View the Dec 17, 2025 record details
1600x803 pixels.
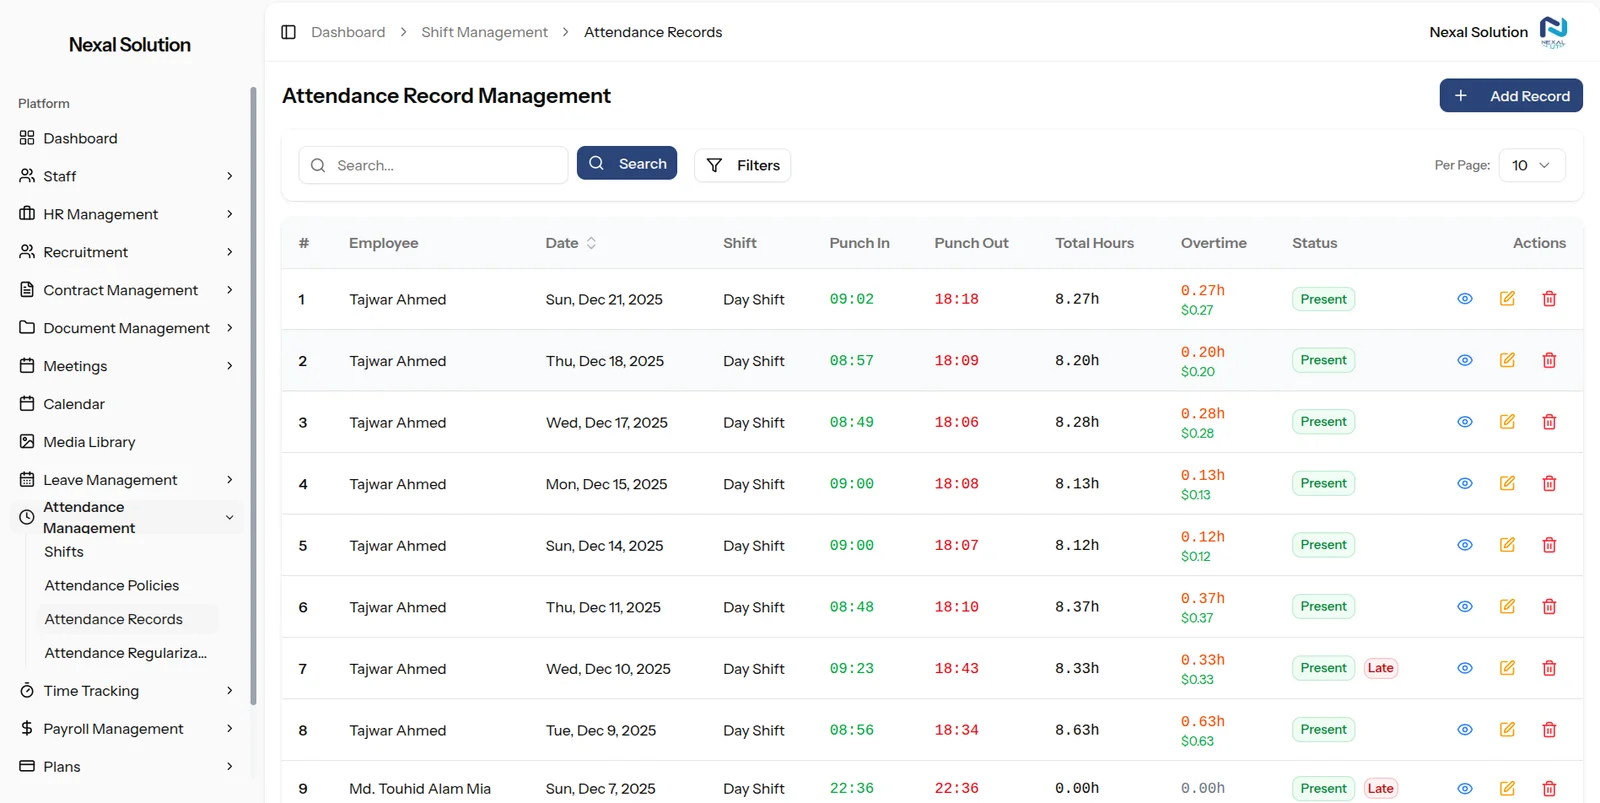(1465, 422)
